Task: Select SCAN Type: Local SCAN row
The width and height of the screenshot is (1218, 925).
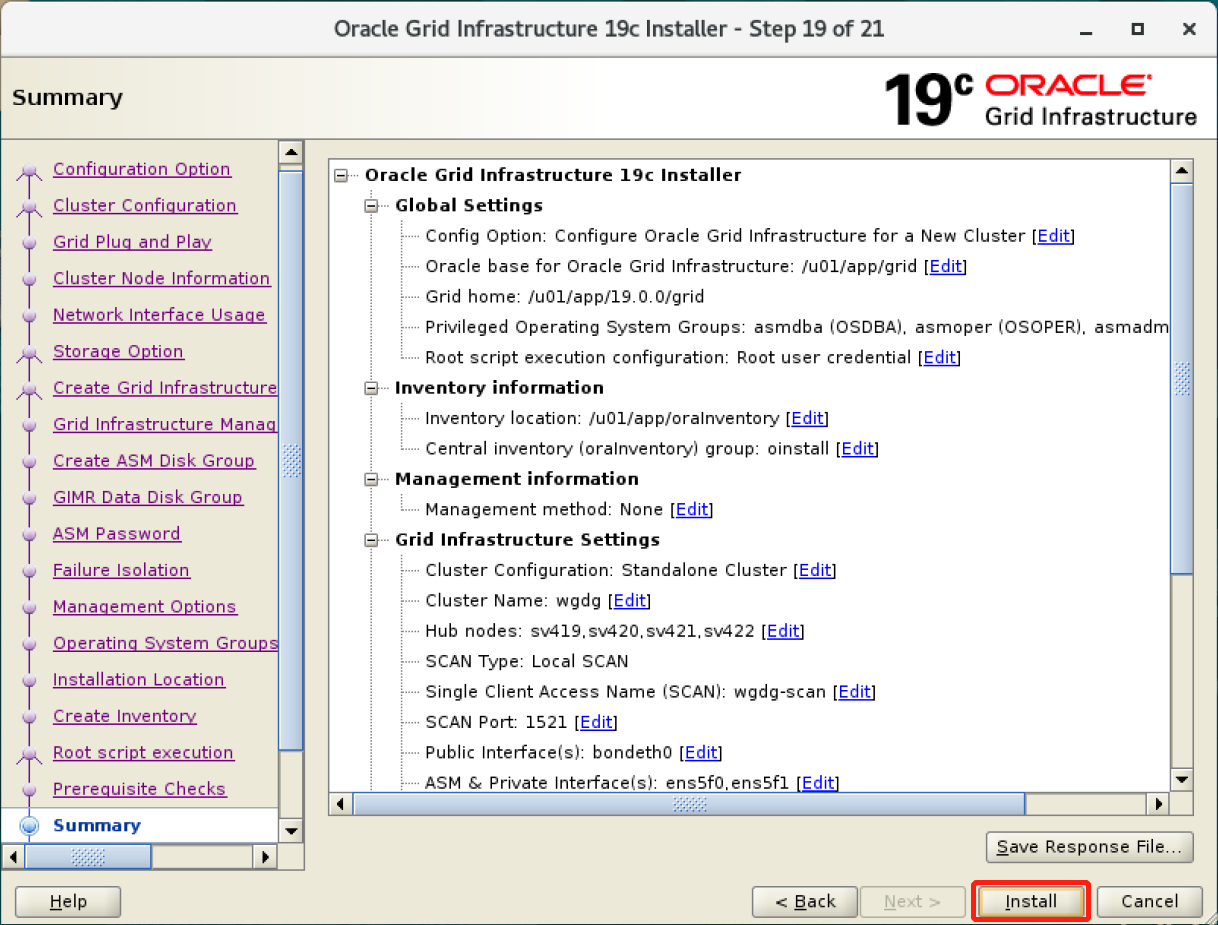Action: coord(527,662)
